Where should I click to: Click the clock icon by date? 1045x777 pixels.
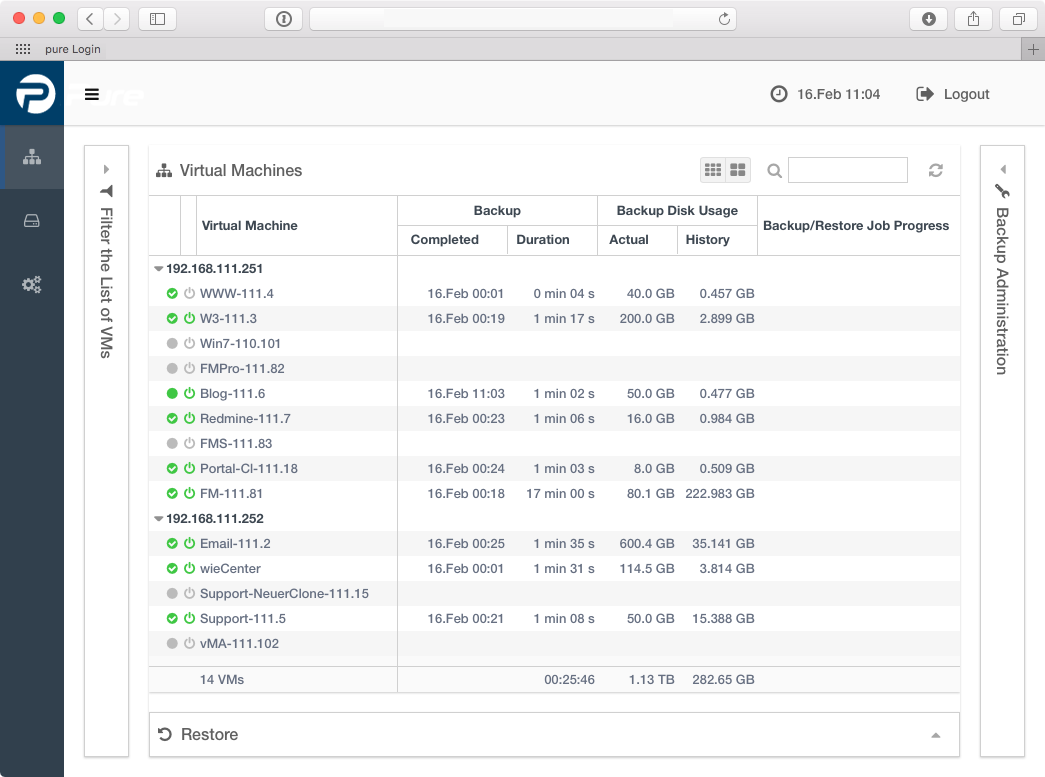778,94
